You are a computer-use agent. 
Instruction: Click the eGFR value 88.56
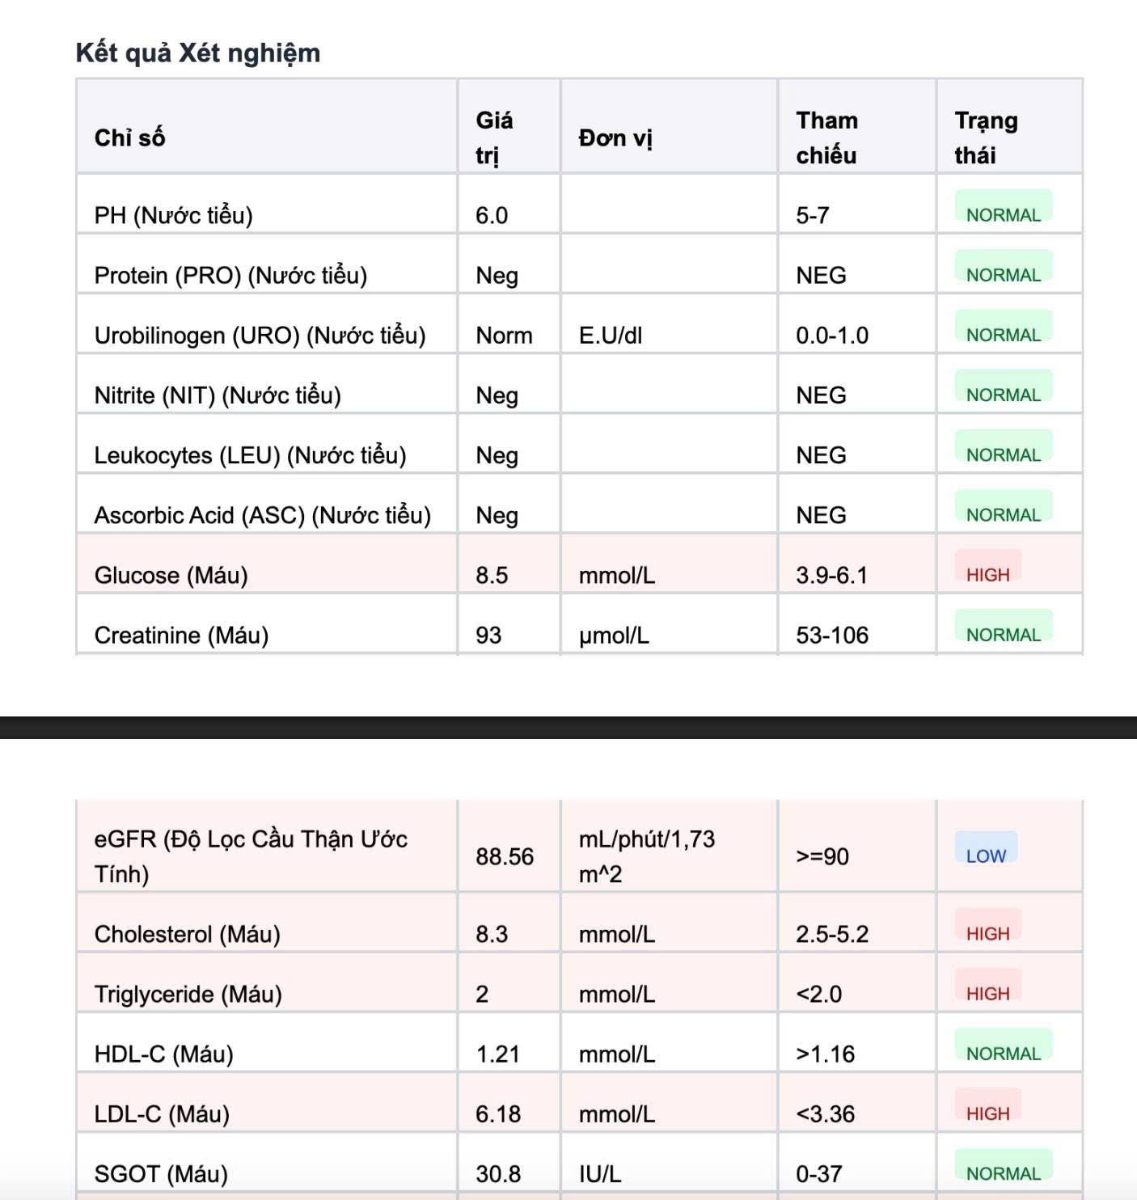(x=505, y=856)
